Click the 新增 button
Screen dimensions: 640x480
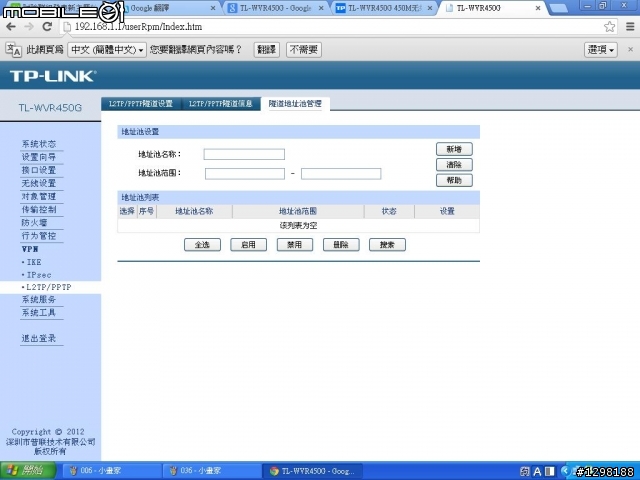(x=454, y=149)
